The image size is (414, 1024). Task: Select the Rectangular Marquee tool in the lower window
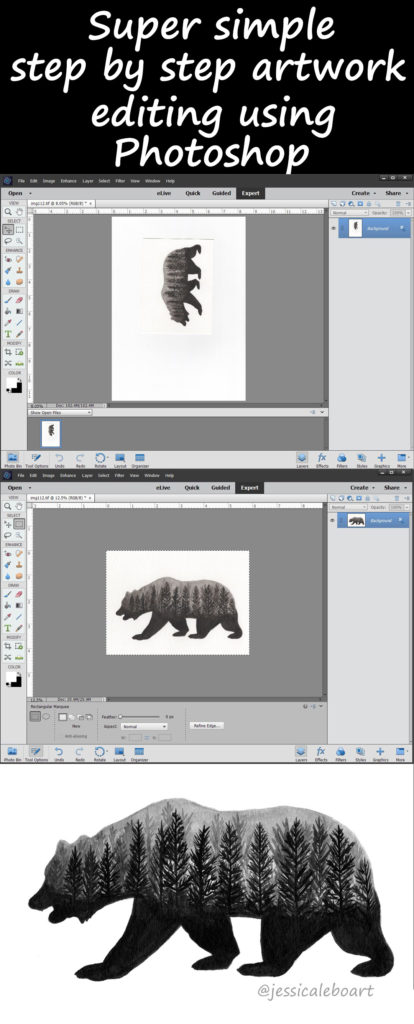tap(19, 524)
